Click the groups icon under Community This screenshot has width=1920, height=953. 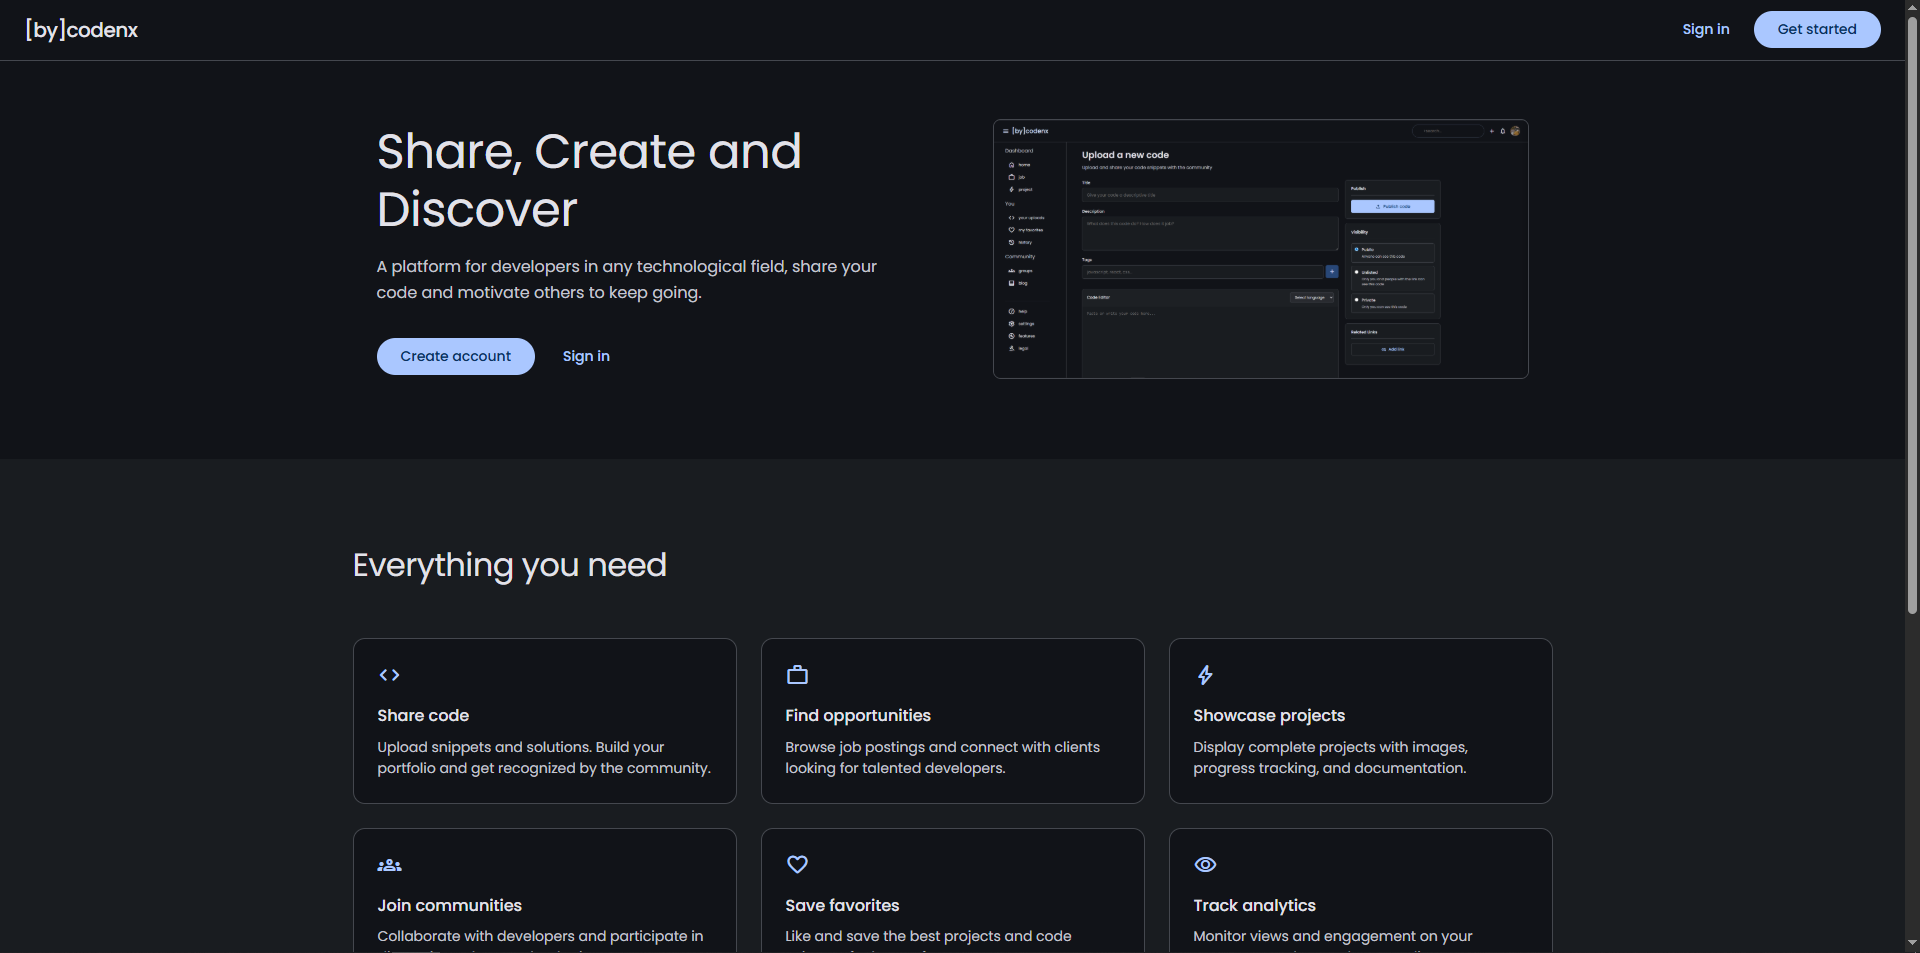tap(1011, 271)
